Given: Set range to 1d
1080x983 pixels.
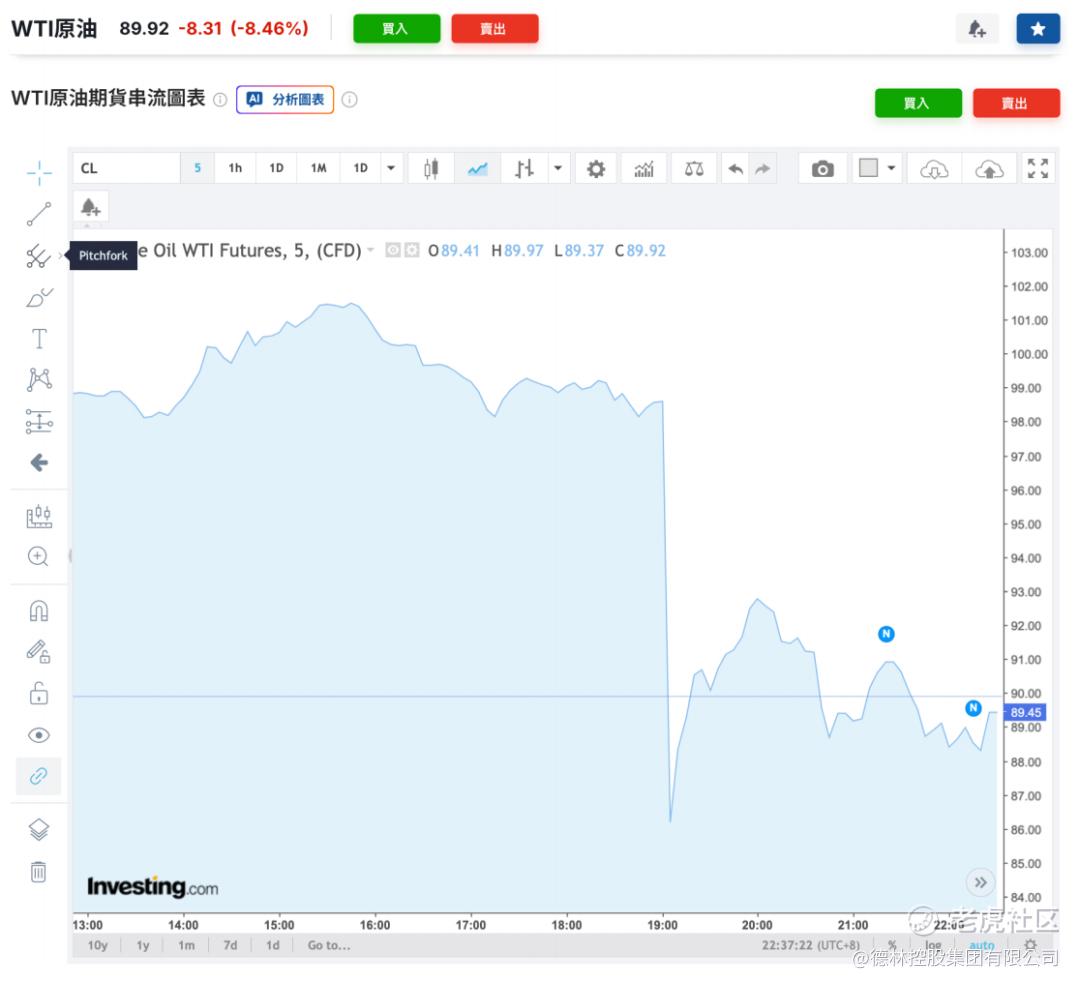Looking at the screenshot, I should click(273, 945).
